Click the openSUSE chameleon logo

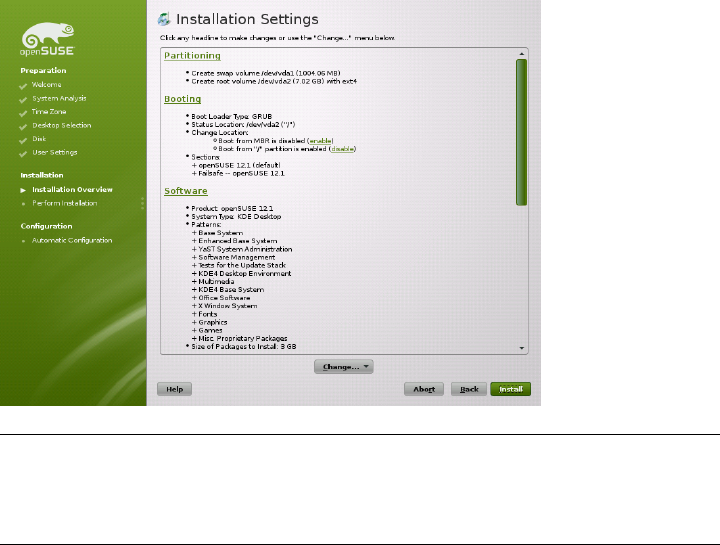[47, 39]
